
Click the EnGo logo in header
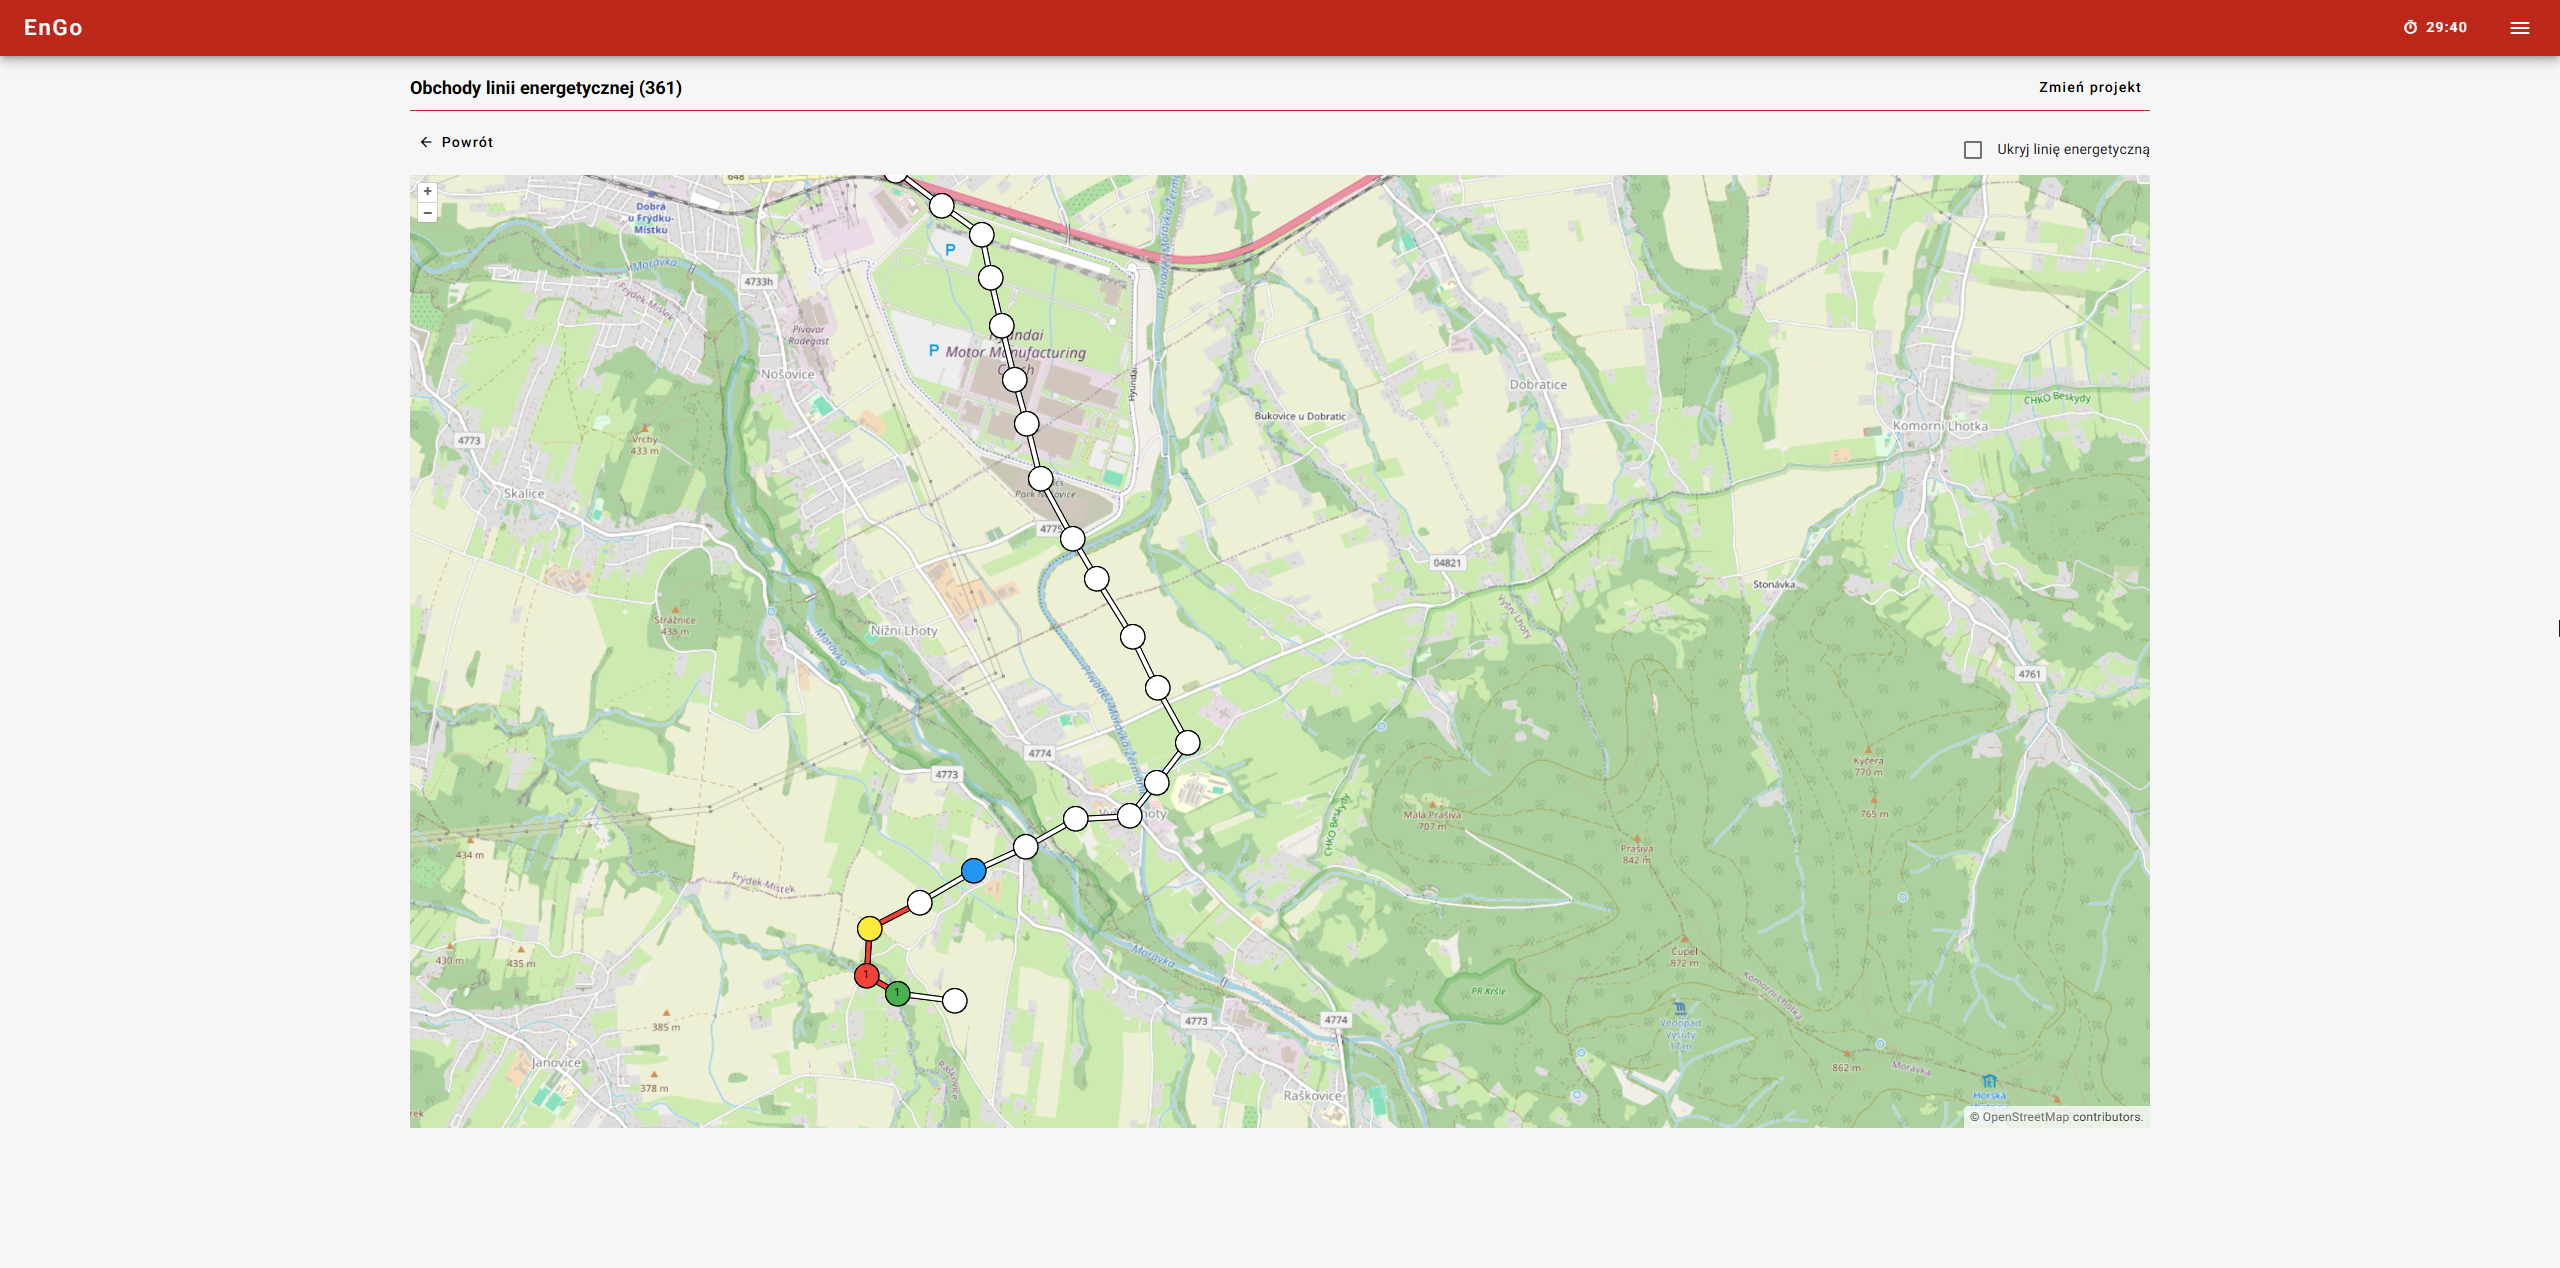(53, 28)
